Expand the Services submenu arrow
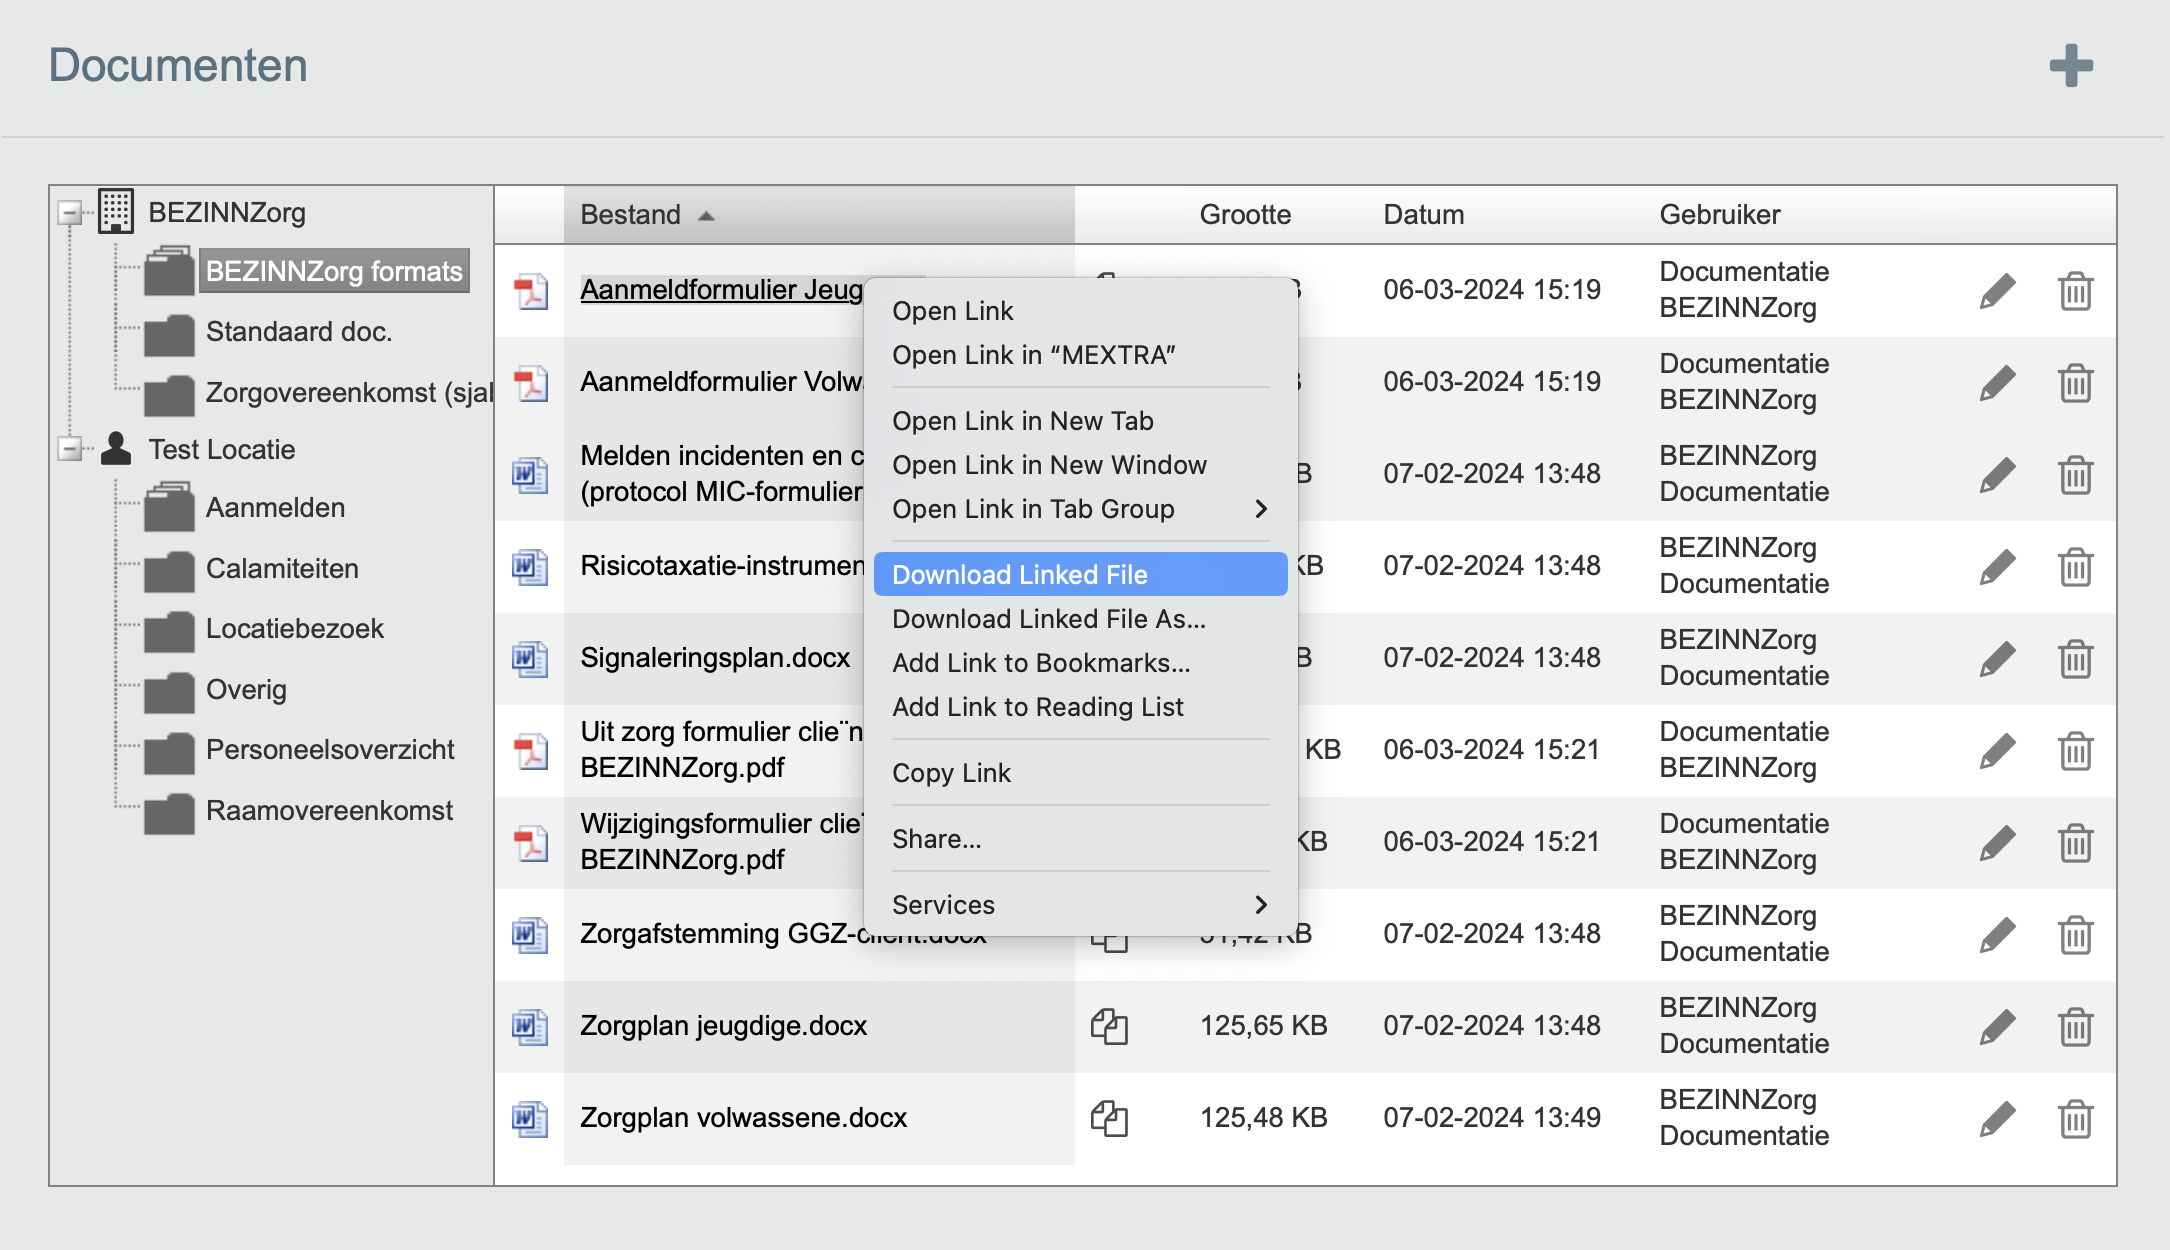Viewport: 2170px width, 1250px height. [x=1260, y=905]
